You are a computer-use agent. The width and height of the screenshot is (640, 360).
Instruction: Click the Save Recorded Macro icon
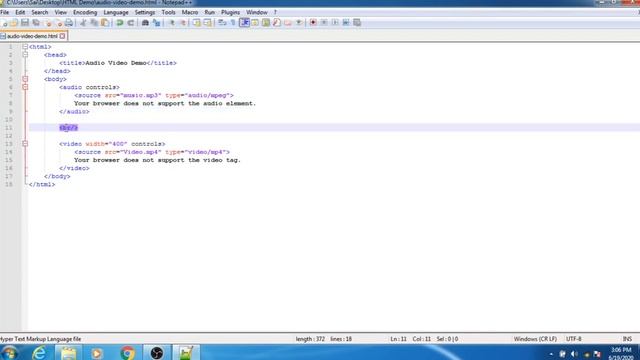[x=357, y=23]
